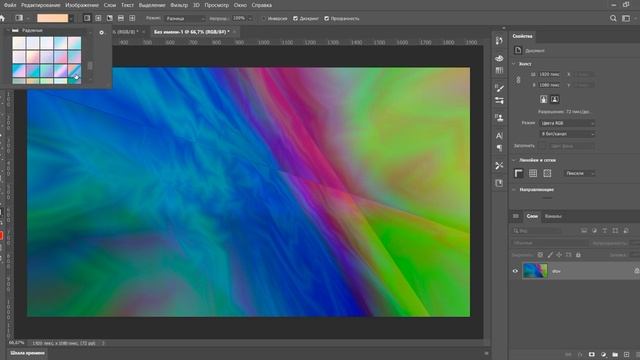Open gradient preset picker arrow
Screen dimensions: 640x360
(x=71, y=18)
